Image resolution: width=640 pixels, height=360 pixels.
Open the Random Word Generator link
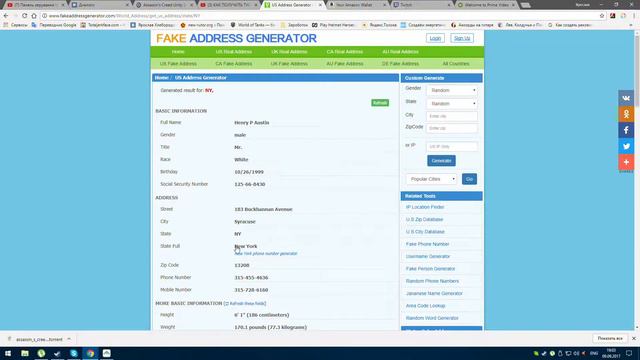pos(432,318)
